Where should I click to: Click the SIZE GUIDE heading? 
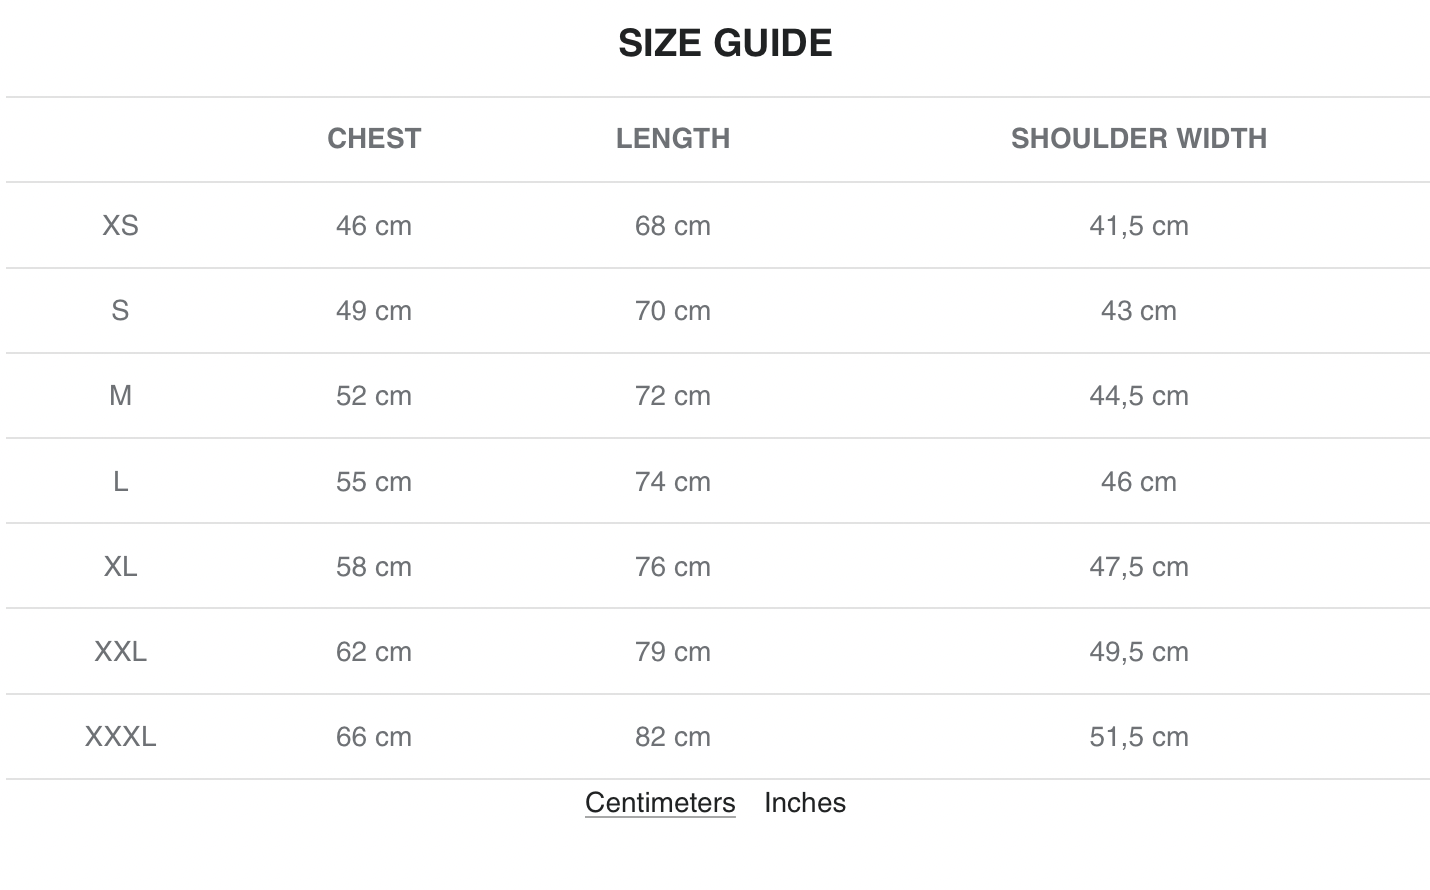point(725,43)
